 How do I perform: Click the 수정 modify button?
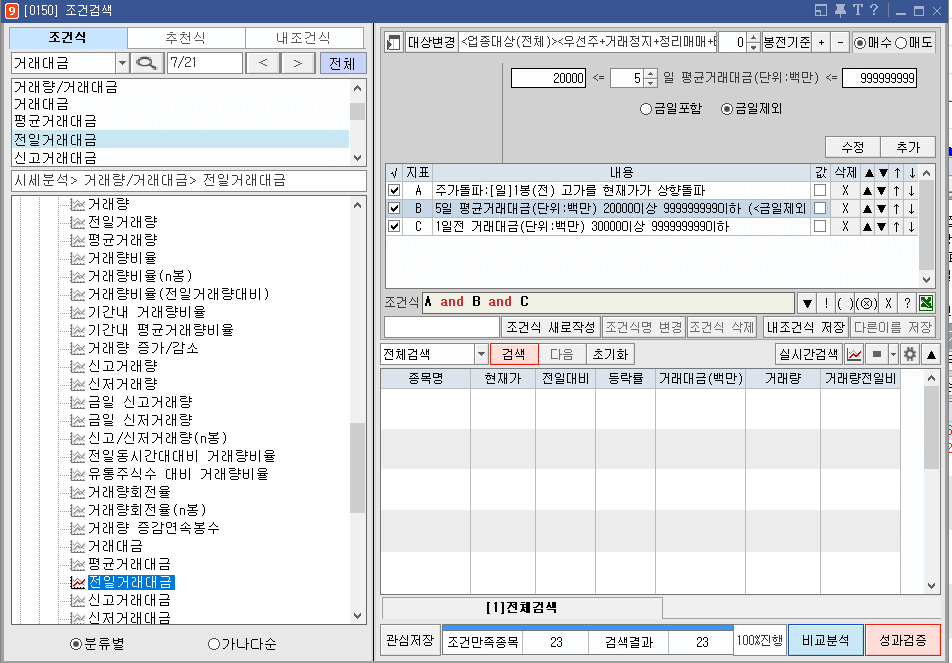point(853,148)
